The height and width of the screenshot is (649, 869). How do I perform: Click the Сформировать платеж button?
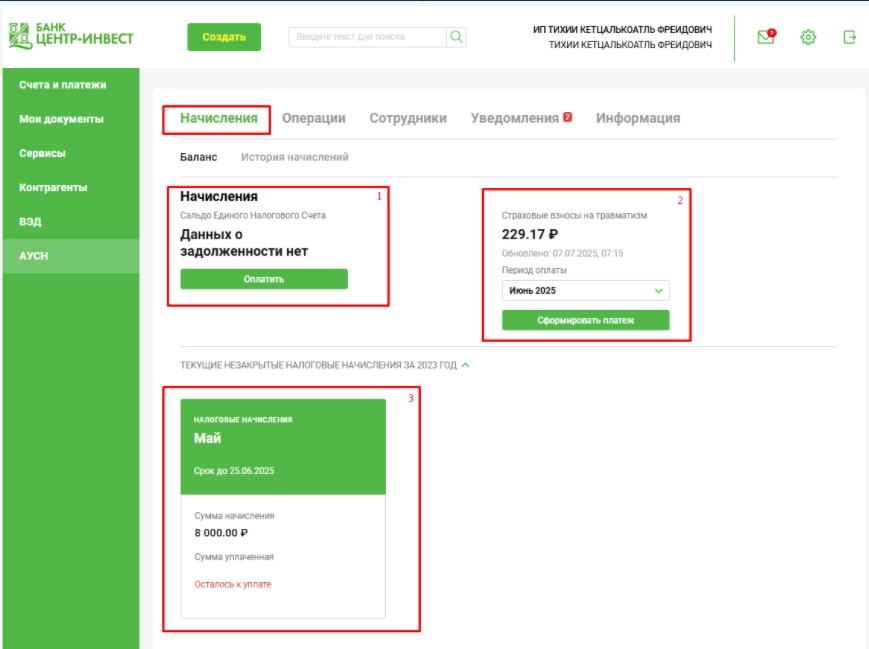[585, 320]
